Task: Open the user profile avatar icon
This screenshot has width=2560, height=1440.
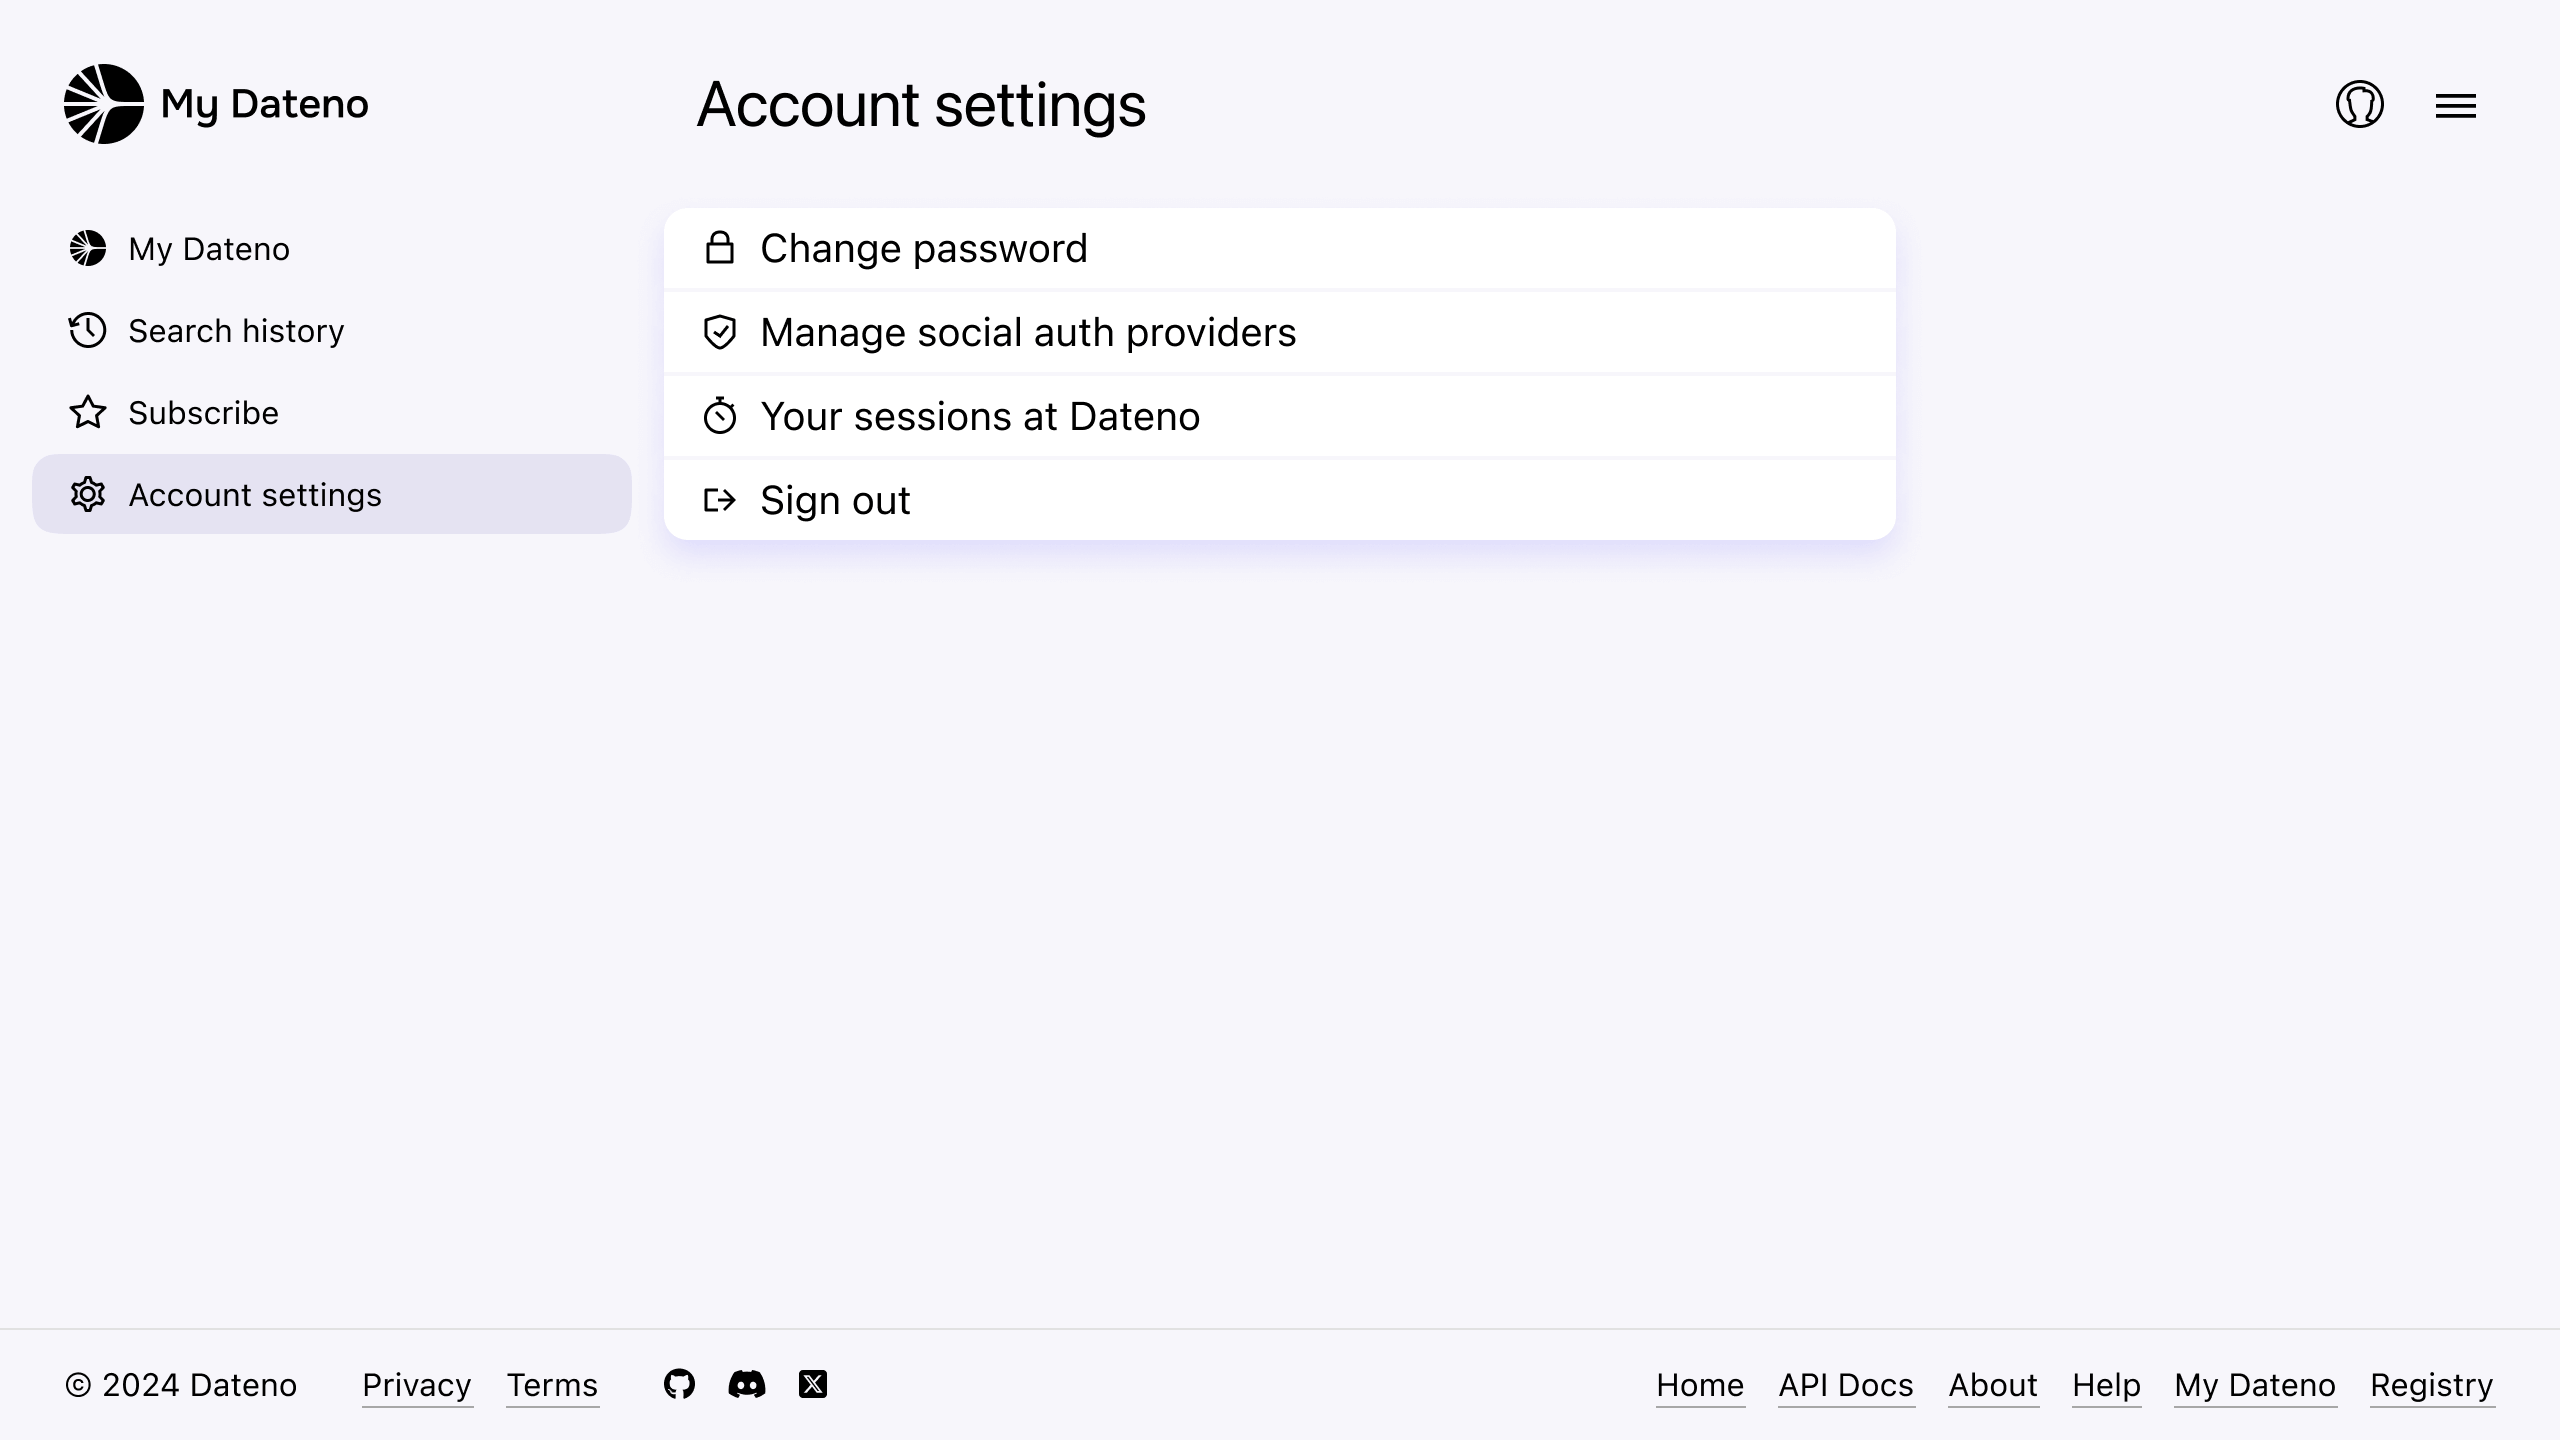Action: pyautogui.click(x=2359, y=104)
